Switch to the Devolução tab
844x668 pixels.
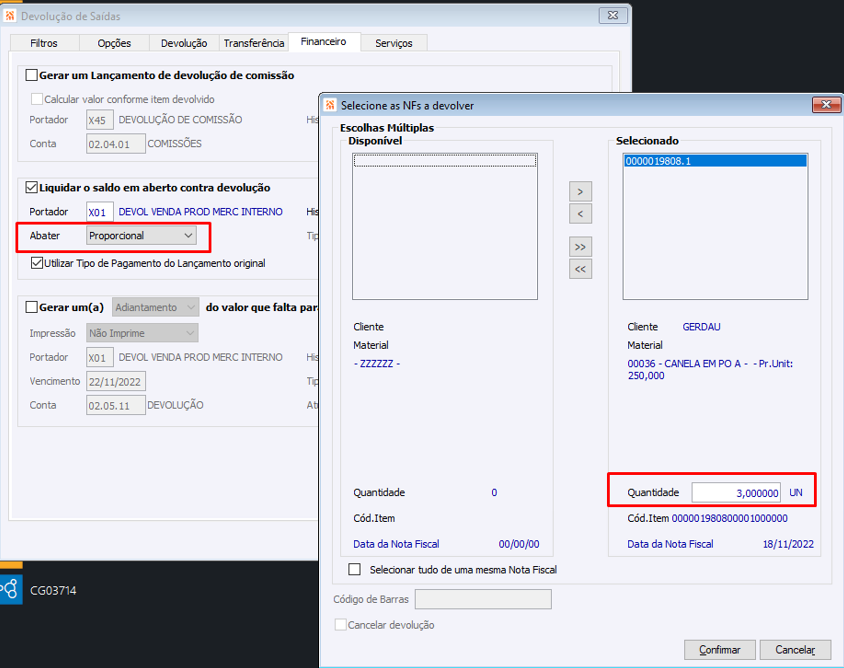pyautogui.click(x=184, y=43)
